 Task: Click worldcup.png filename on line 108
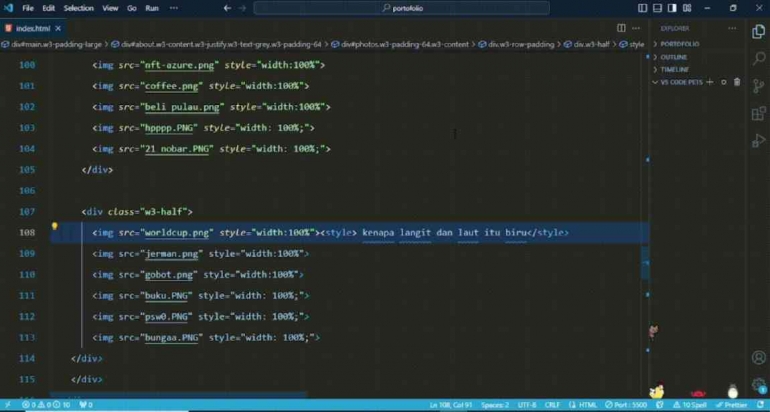click(177, 232)
